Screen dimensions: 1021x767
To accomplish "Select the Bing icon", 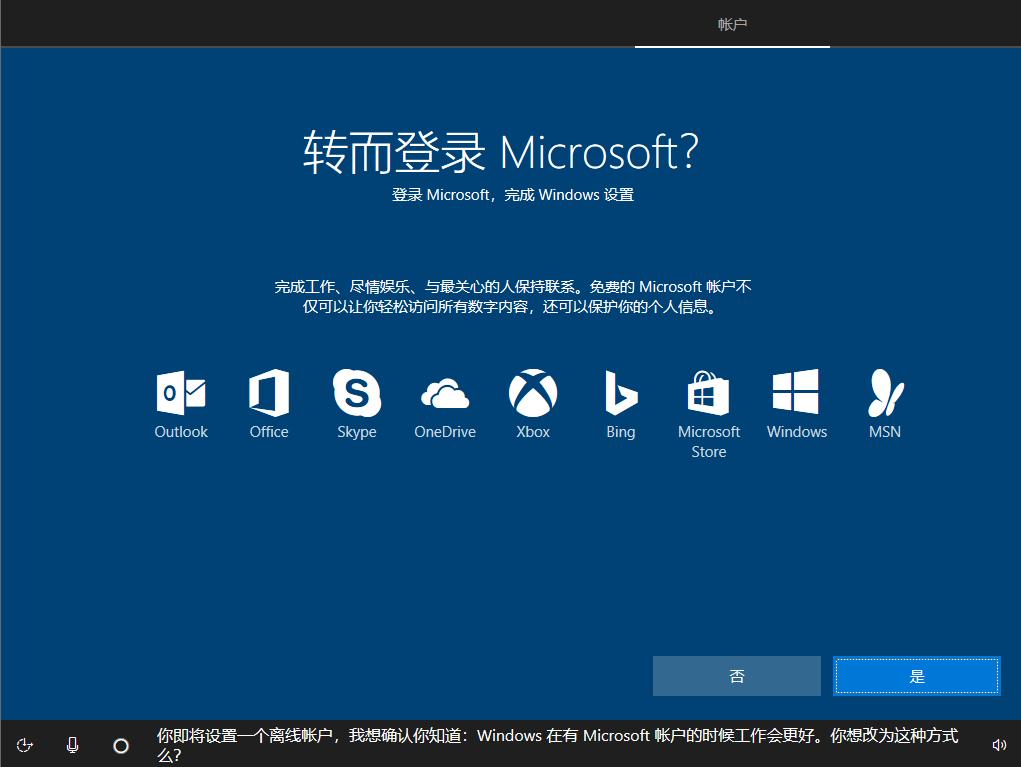I will click(620, 393).
